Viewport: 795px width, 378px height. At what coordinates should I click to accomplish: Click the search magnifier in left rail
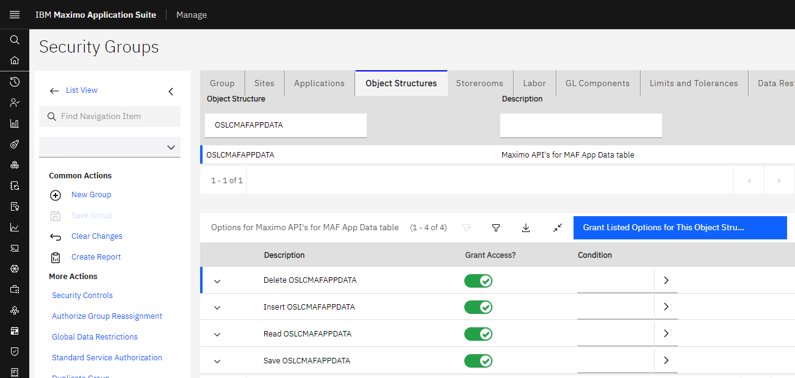point(15,40)
